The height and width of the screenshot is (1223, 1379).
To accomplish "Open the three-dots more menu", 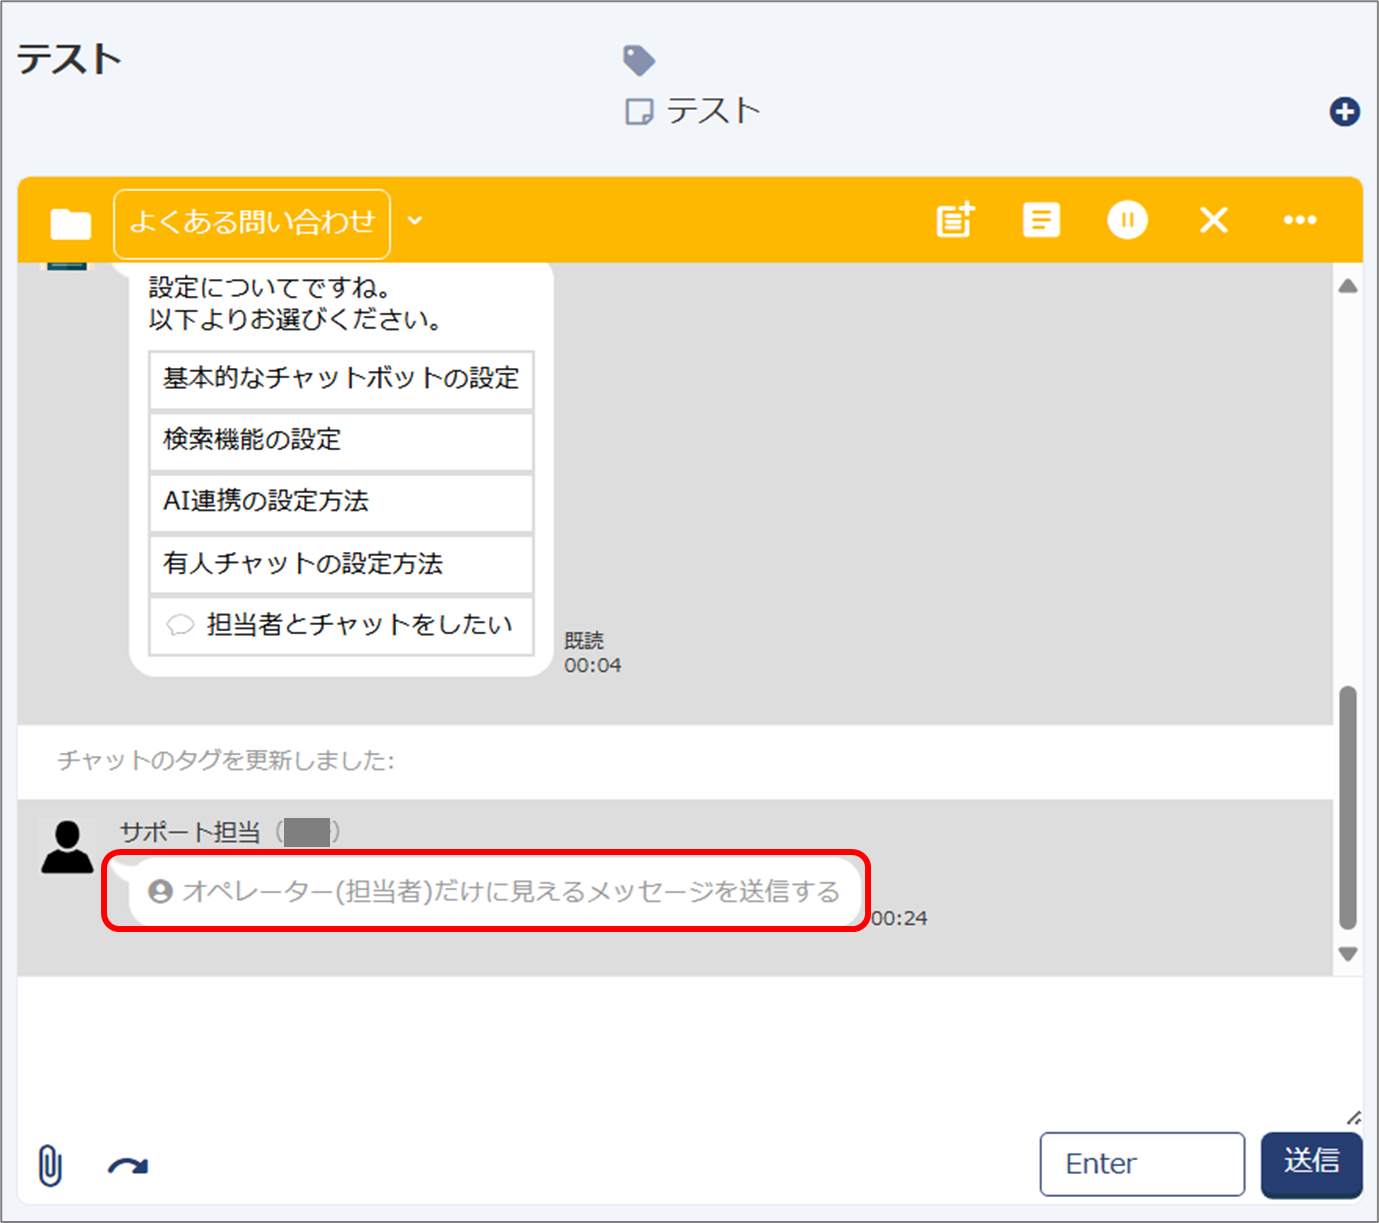I will point(1300,220).
